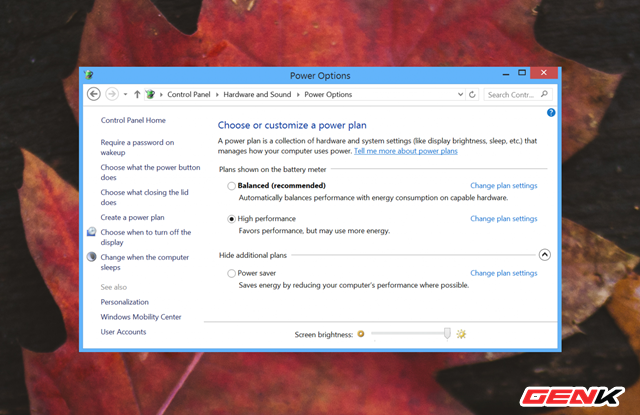Expand the arrow after Control Panel breadcrumb
This screenshot has width=640, height=415.
[217, 95]
